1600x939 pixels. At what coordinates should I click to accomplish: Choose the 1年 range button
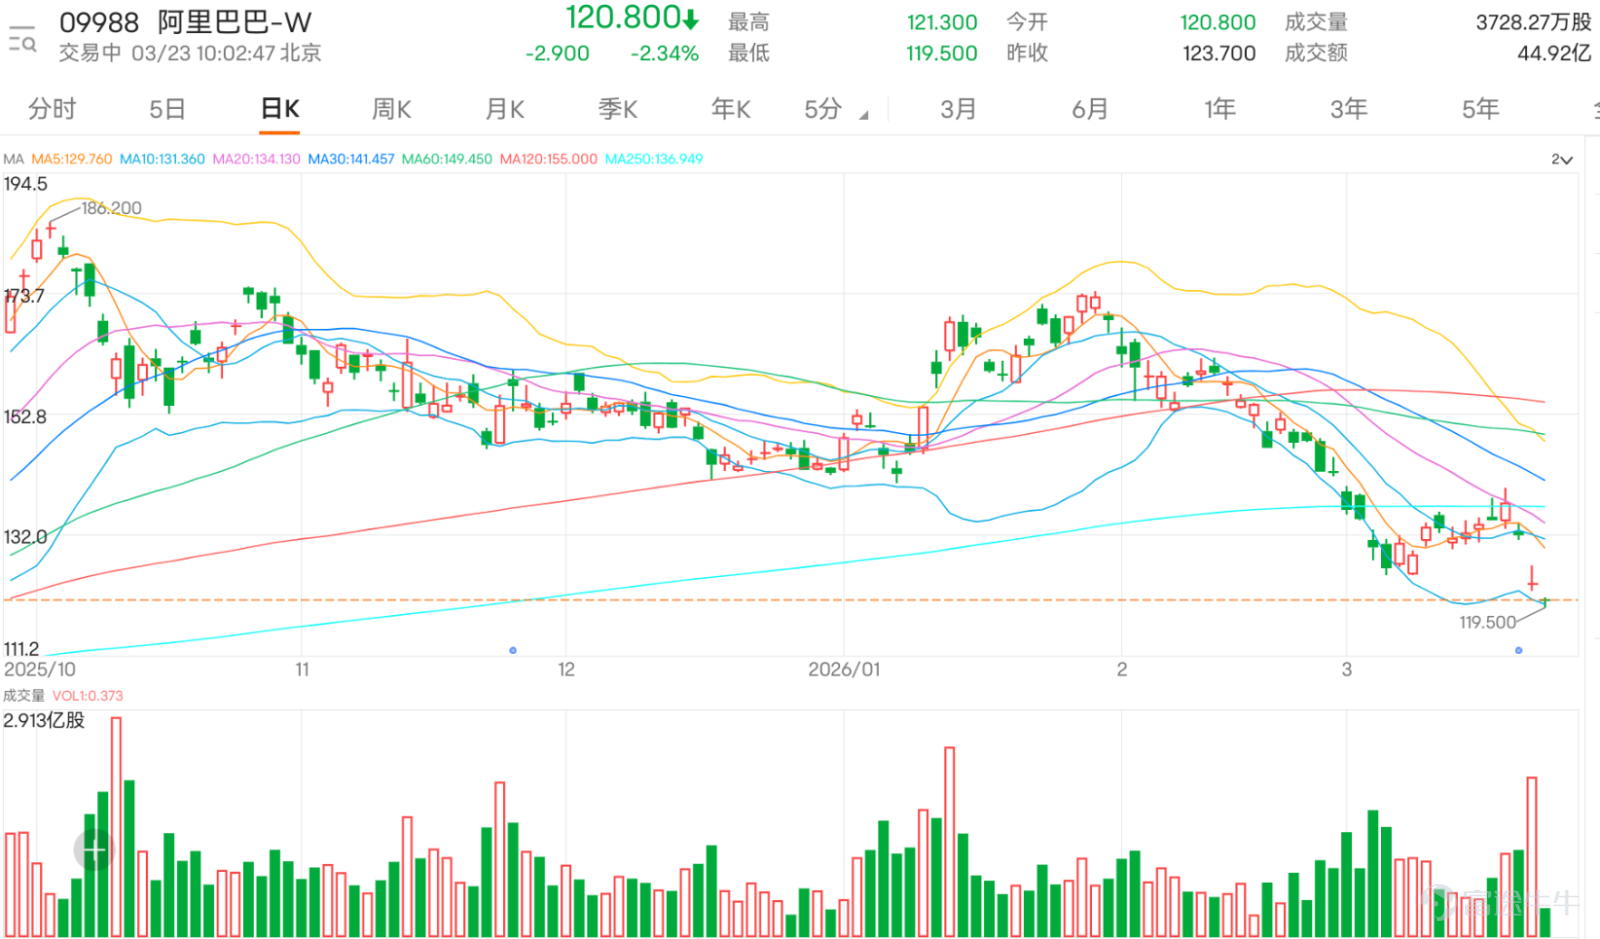[1220, 109]
